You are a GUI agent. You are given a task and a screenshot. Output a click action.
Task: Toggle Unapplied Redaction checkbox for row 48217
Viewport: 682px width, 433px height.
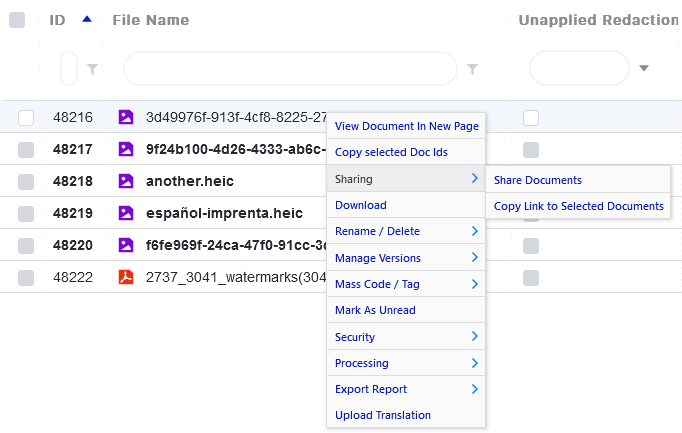(531, 150)
